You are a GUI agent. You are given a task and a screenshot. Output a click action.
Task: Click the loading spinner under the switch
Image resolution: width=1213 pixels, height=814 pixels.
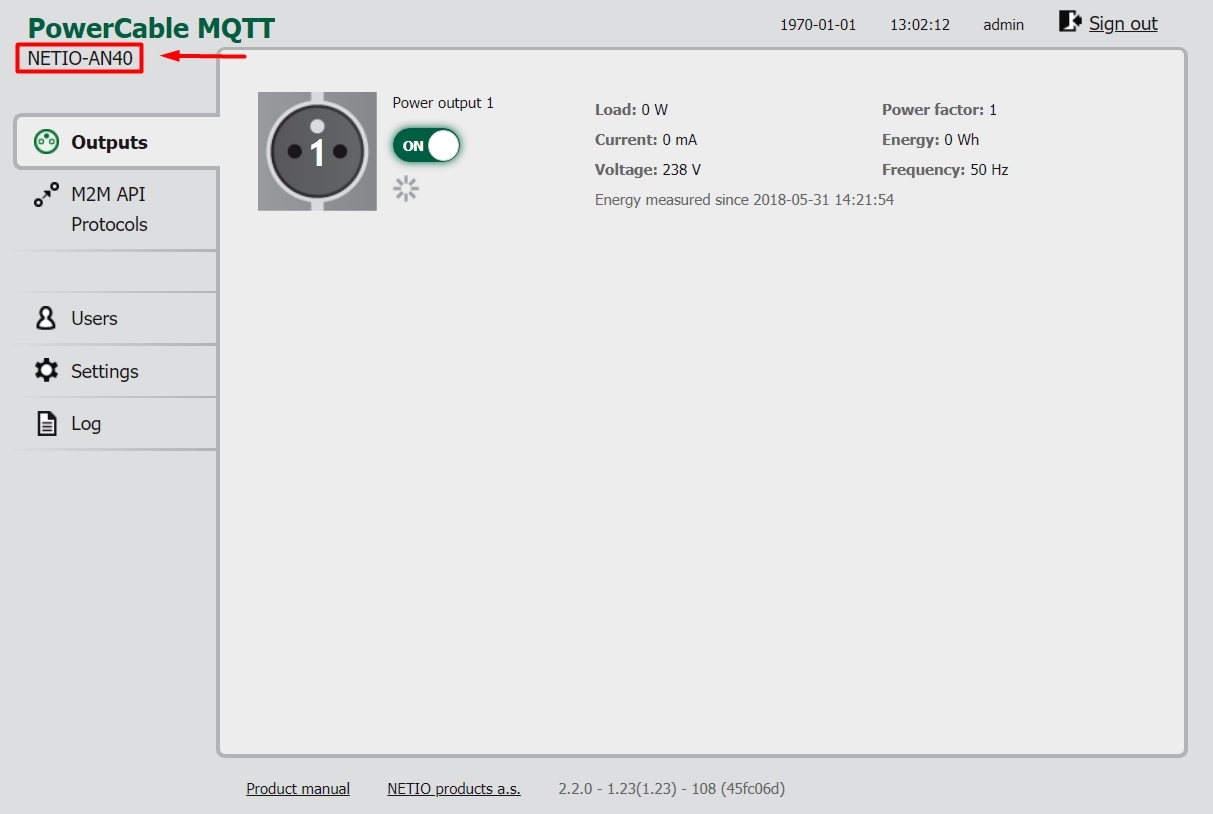pos(406,188)
